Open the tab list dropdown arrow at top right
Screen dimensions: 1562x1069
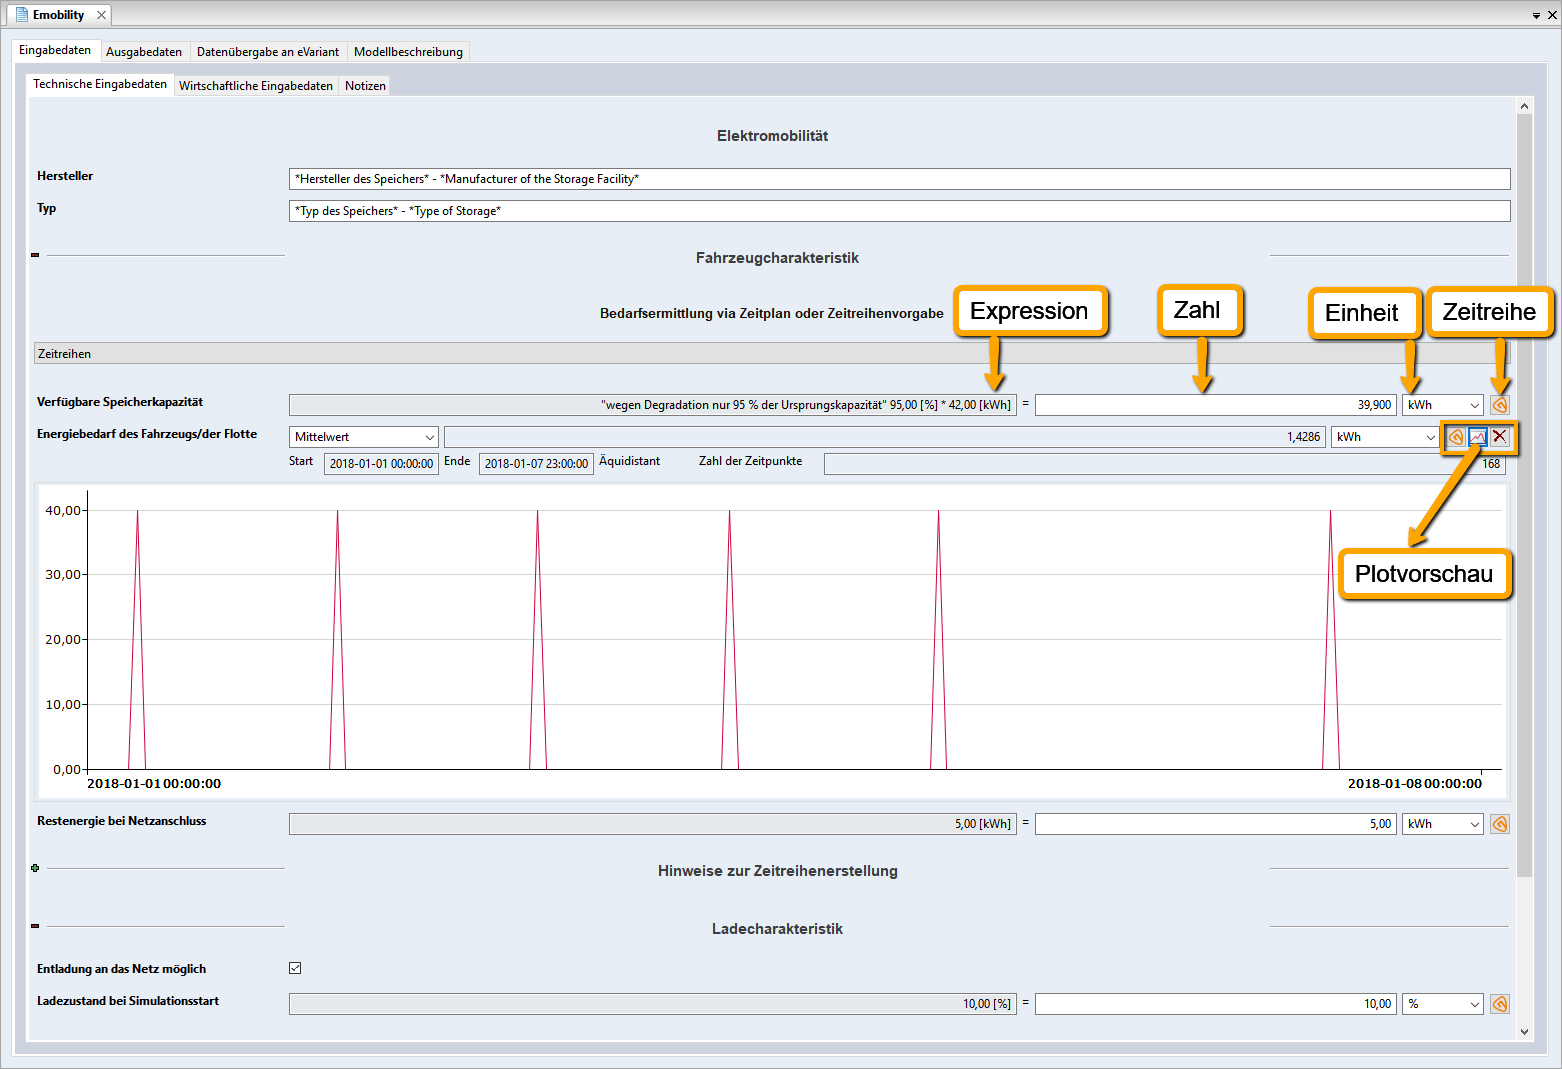click(x=1536, y=16)
